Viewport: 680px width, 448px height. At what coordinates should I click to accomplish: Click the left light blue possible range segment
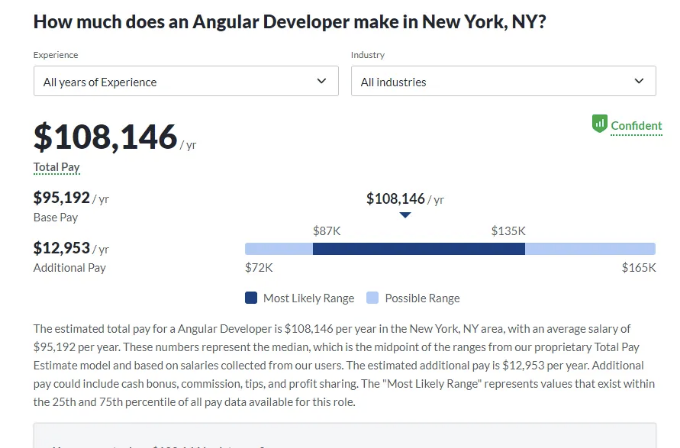click(x=279, y=249)
